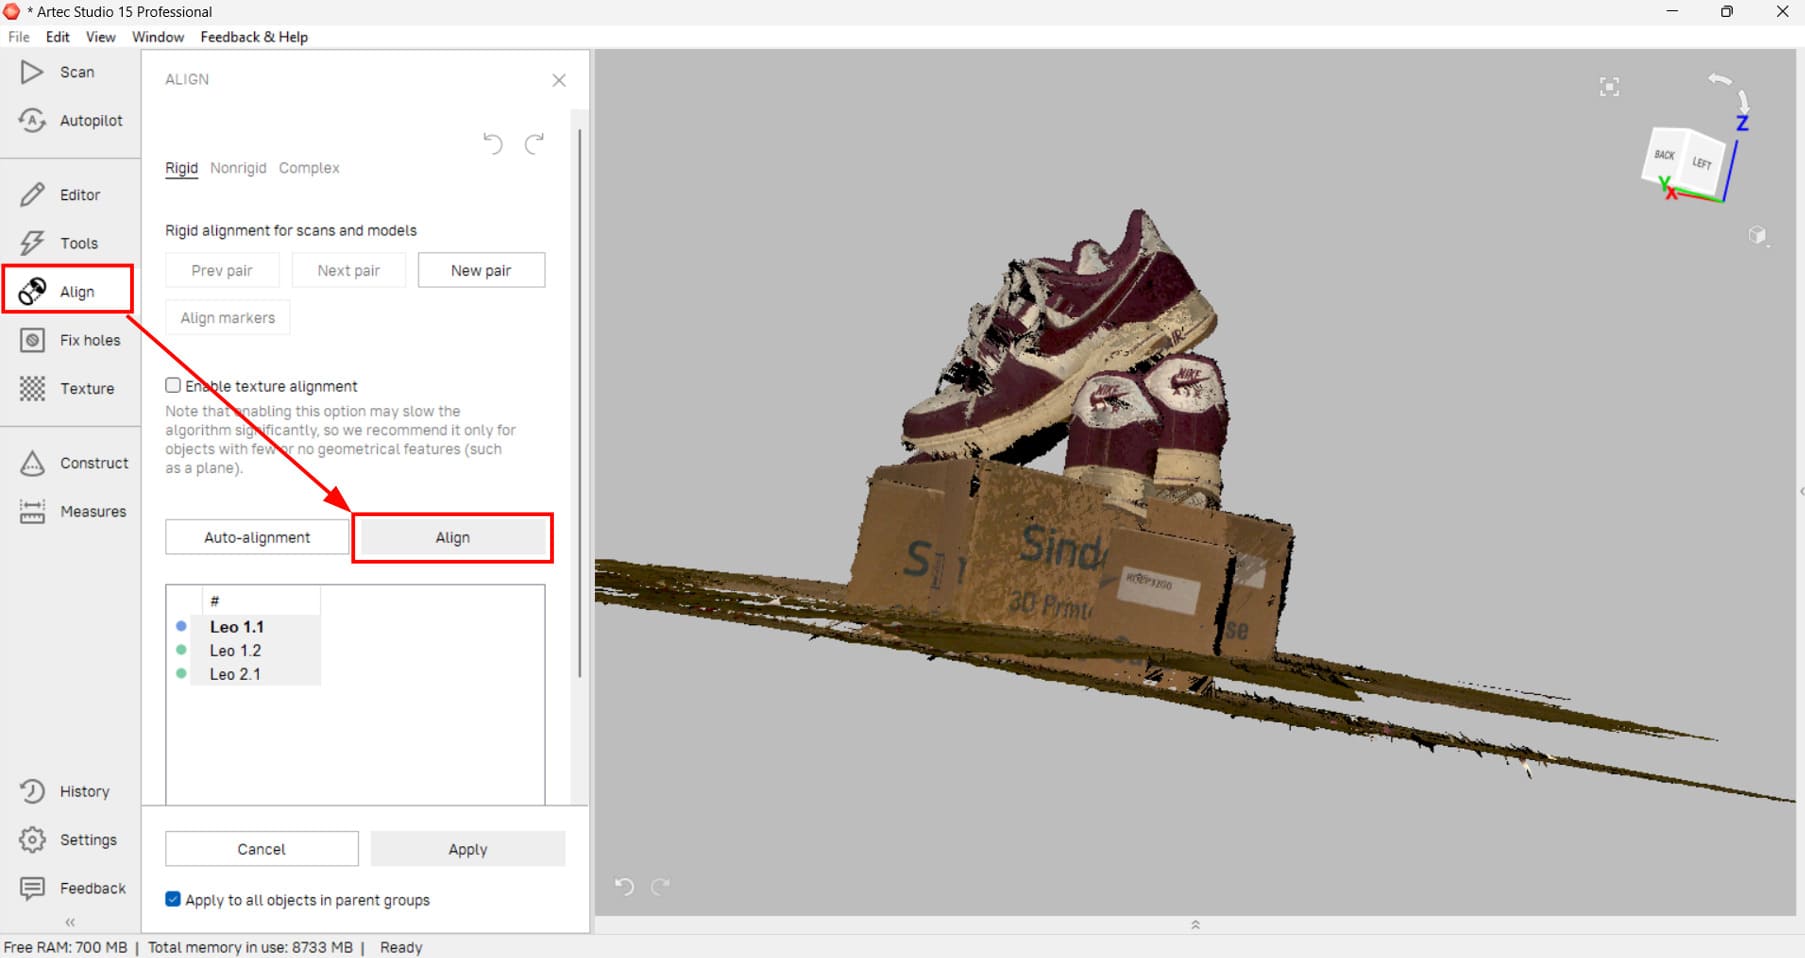Undo the last alignment step in panel
This screenshot has width=1805, height=958.
coord(493,143)
